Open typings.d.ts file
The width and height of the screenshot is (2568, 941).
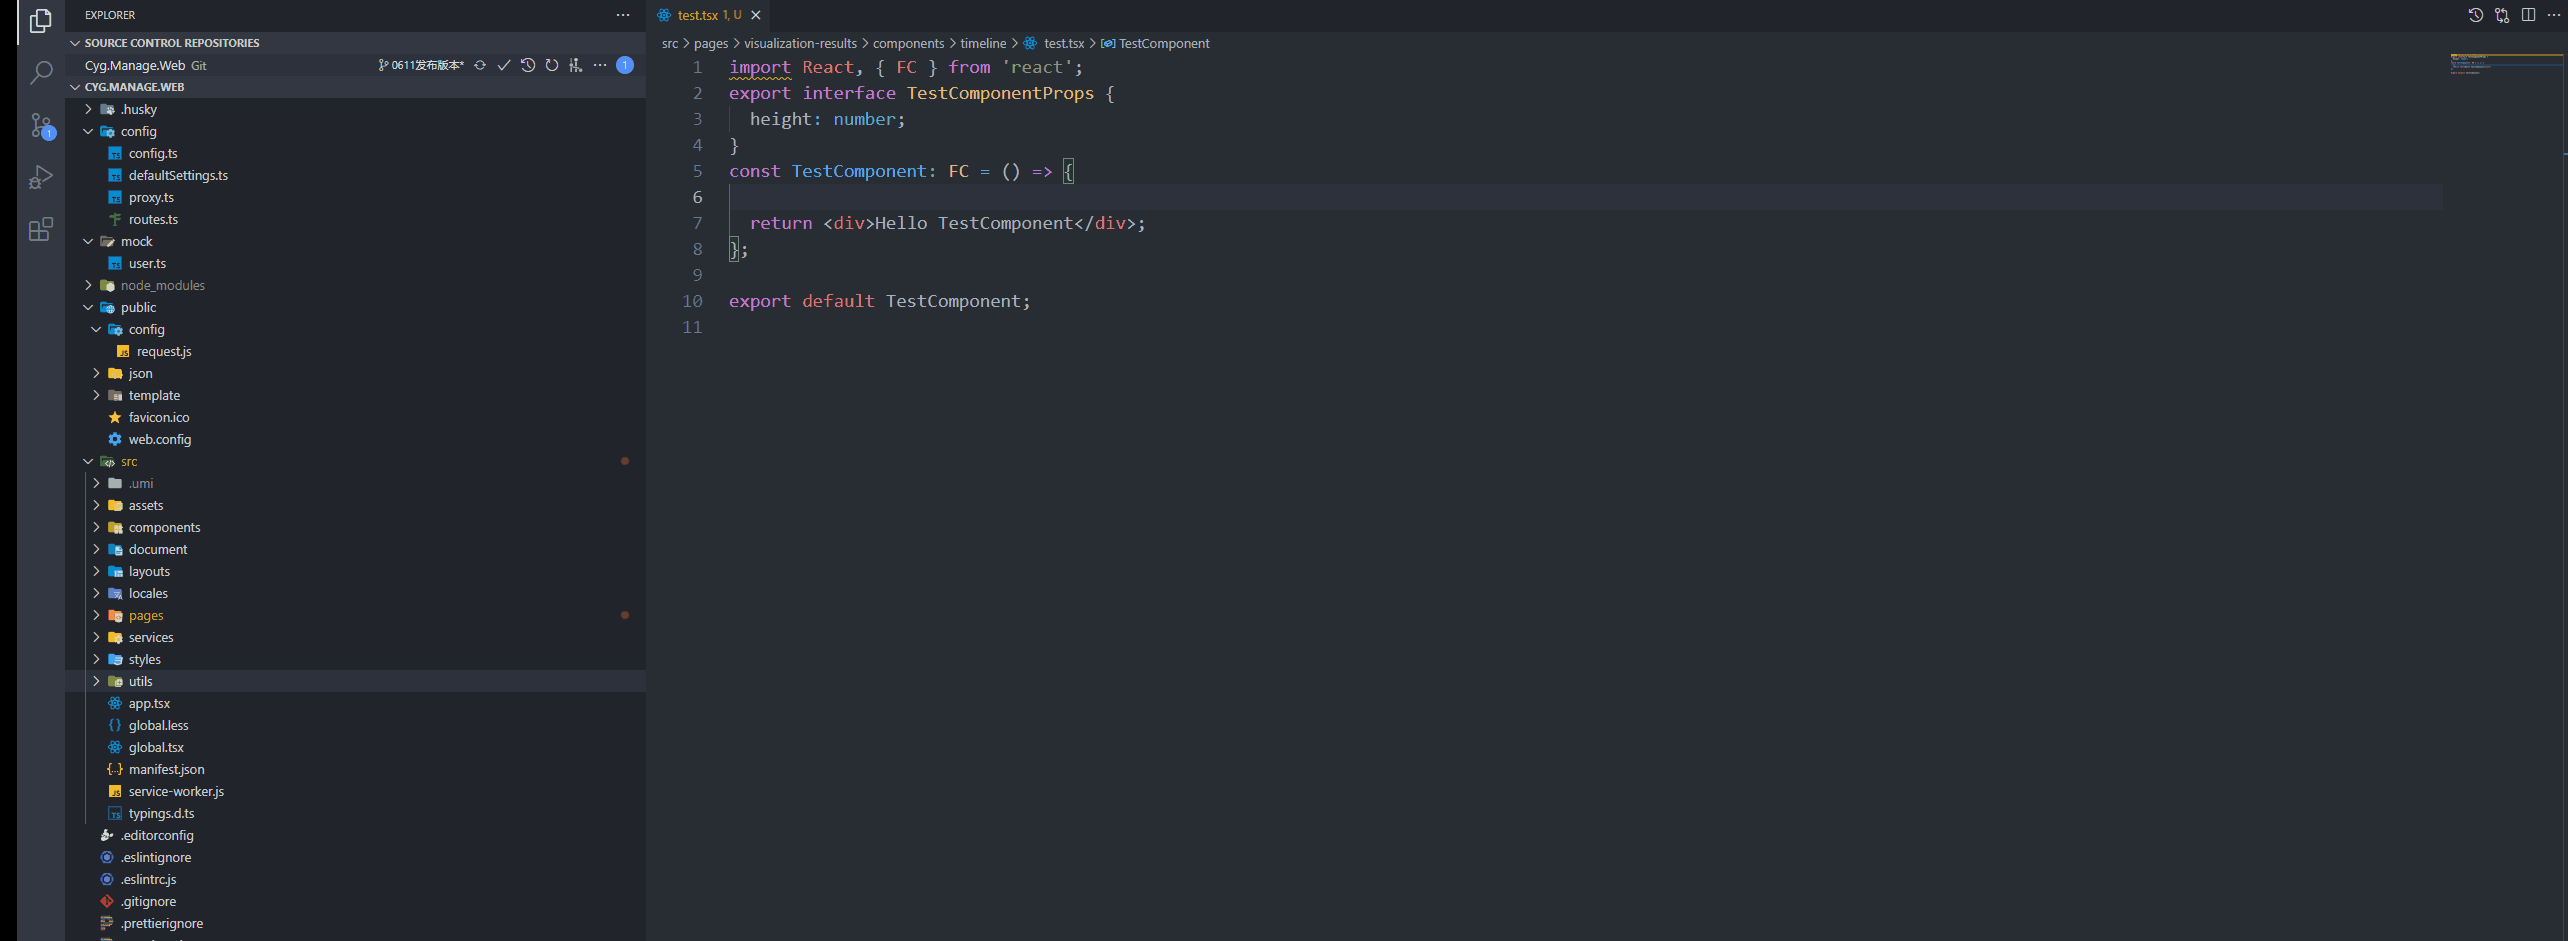[161, 813]
